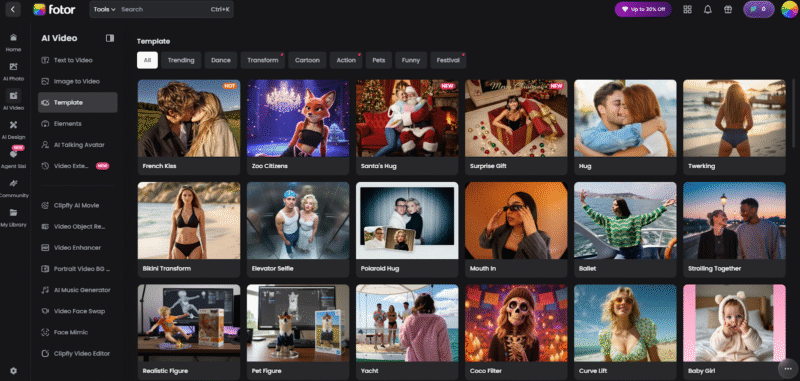The height and width of the screenshot is (381, 800).
Task: Open AI Video in the left rail
Action: [13, 100]
